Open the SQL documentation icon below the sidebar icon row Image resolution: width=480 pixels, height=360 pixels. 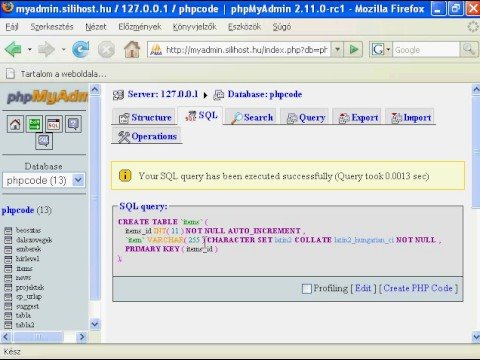[44, 141]
